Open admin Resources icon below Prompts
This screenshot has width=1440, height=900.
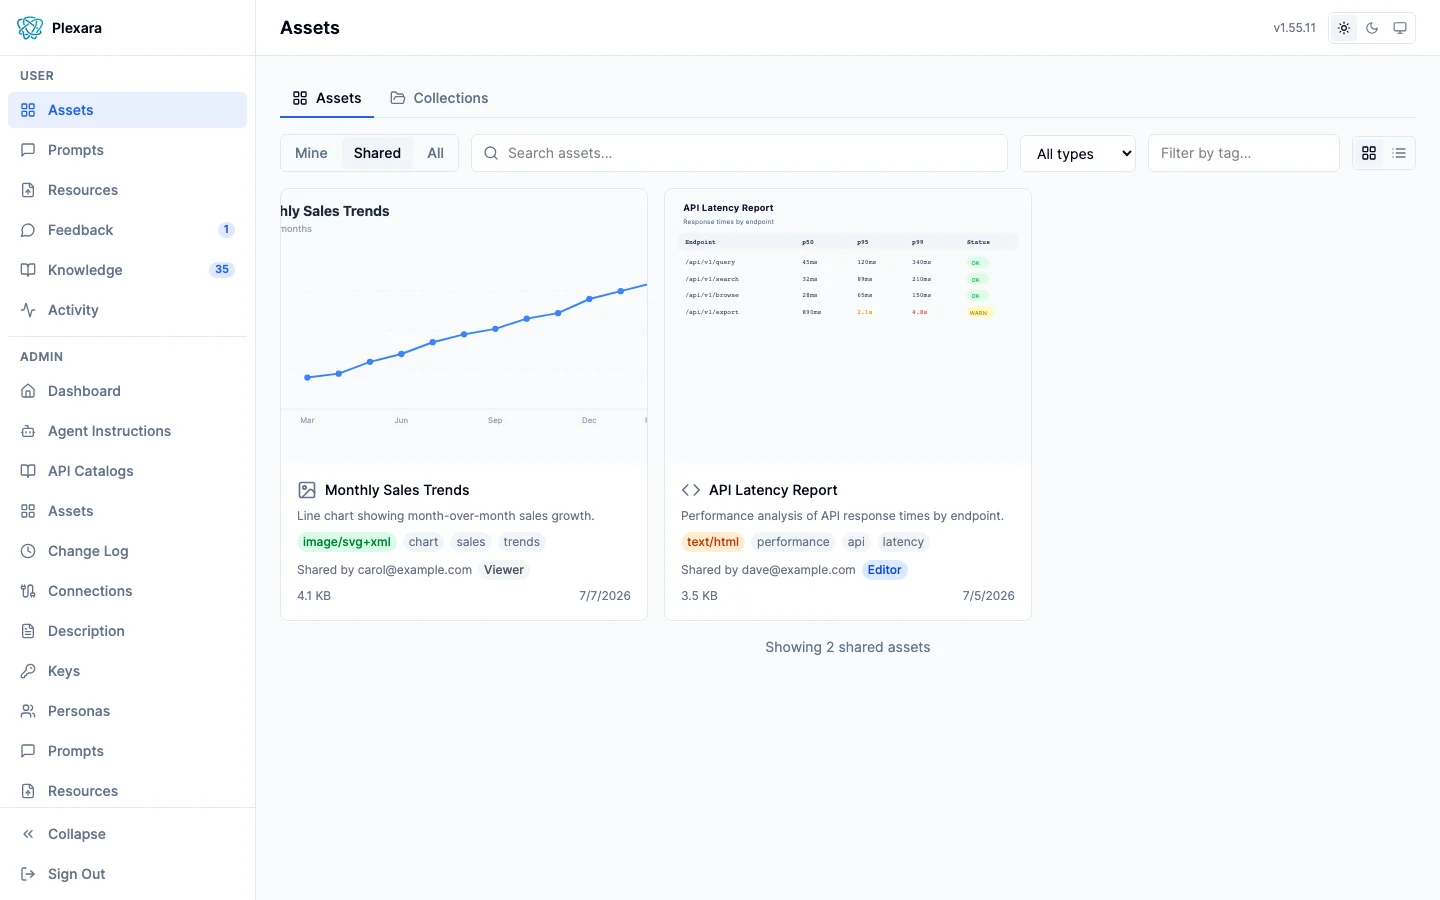(28, 791)
